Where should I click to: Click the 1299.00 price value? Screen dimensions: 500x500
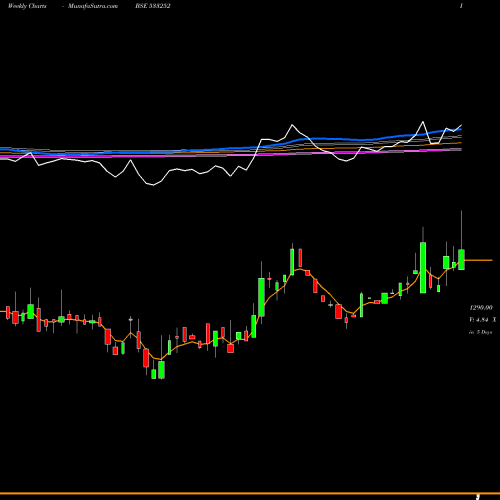[481, 307]
